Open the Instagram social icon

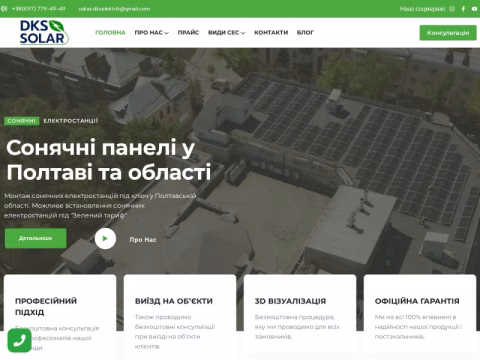[x=452, y=9]
